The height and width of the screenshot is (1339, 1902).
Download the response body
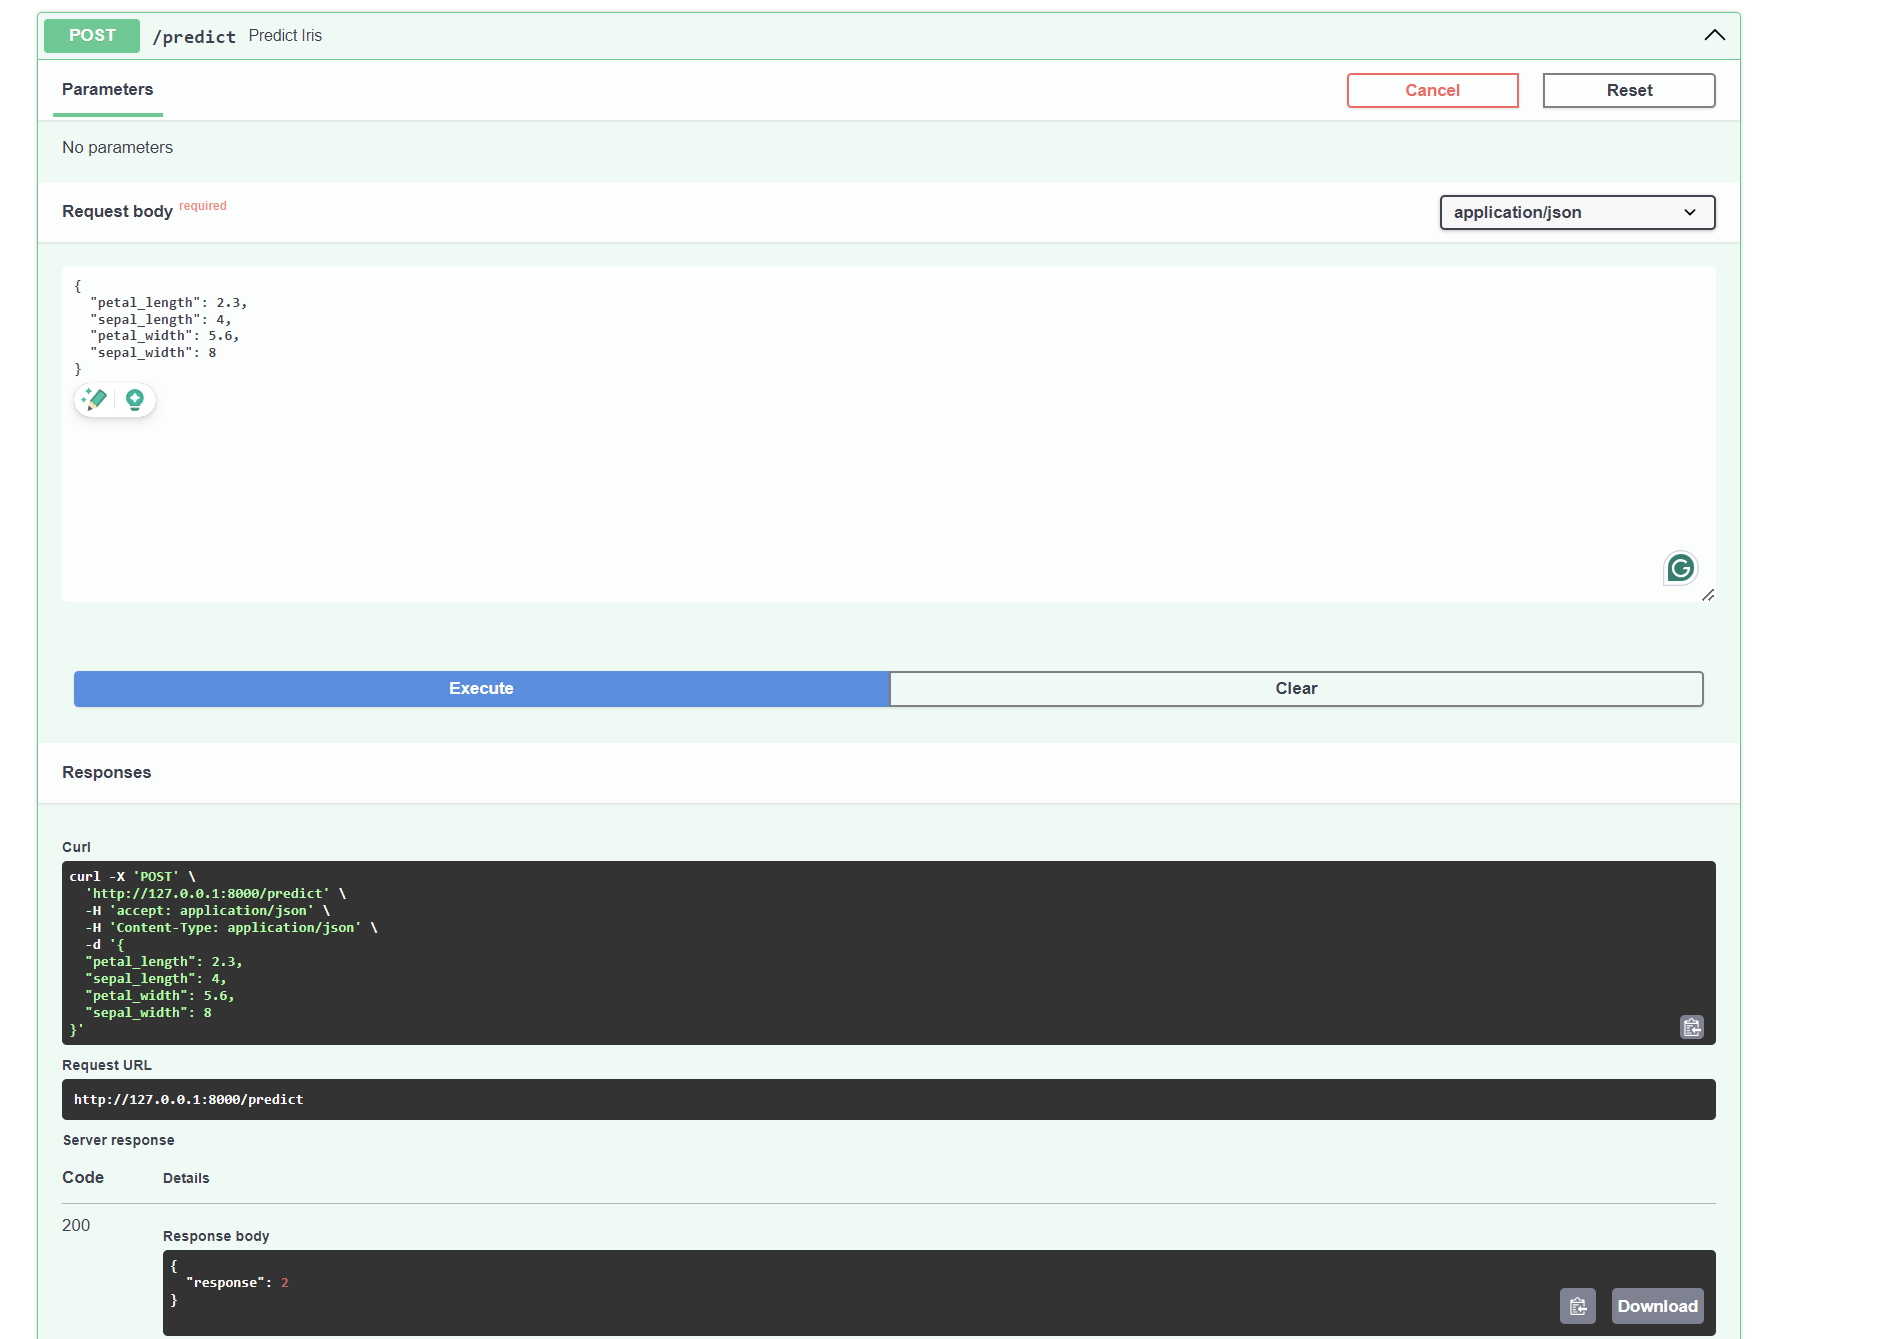[1657, 1306]
